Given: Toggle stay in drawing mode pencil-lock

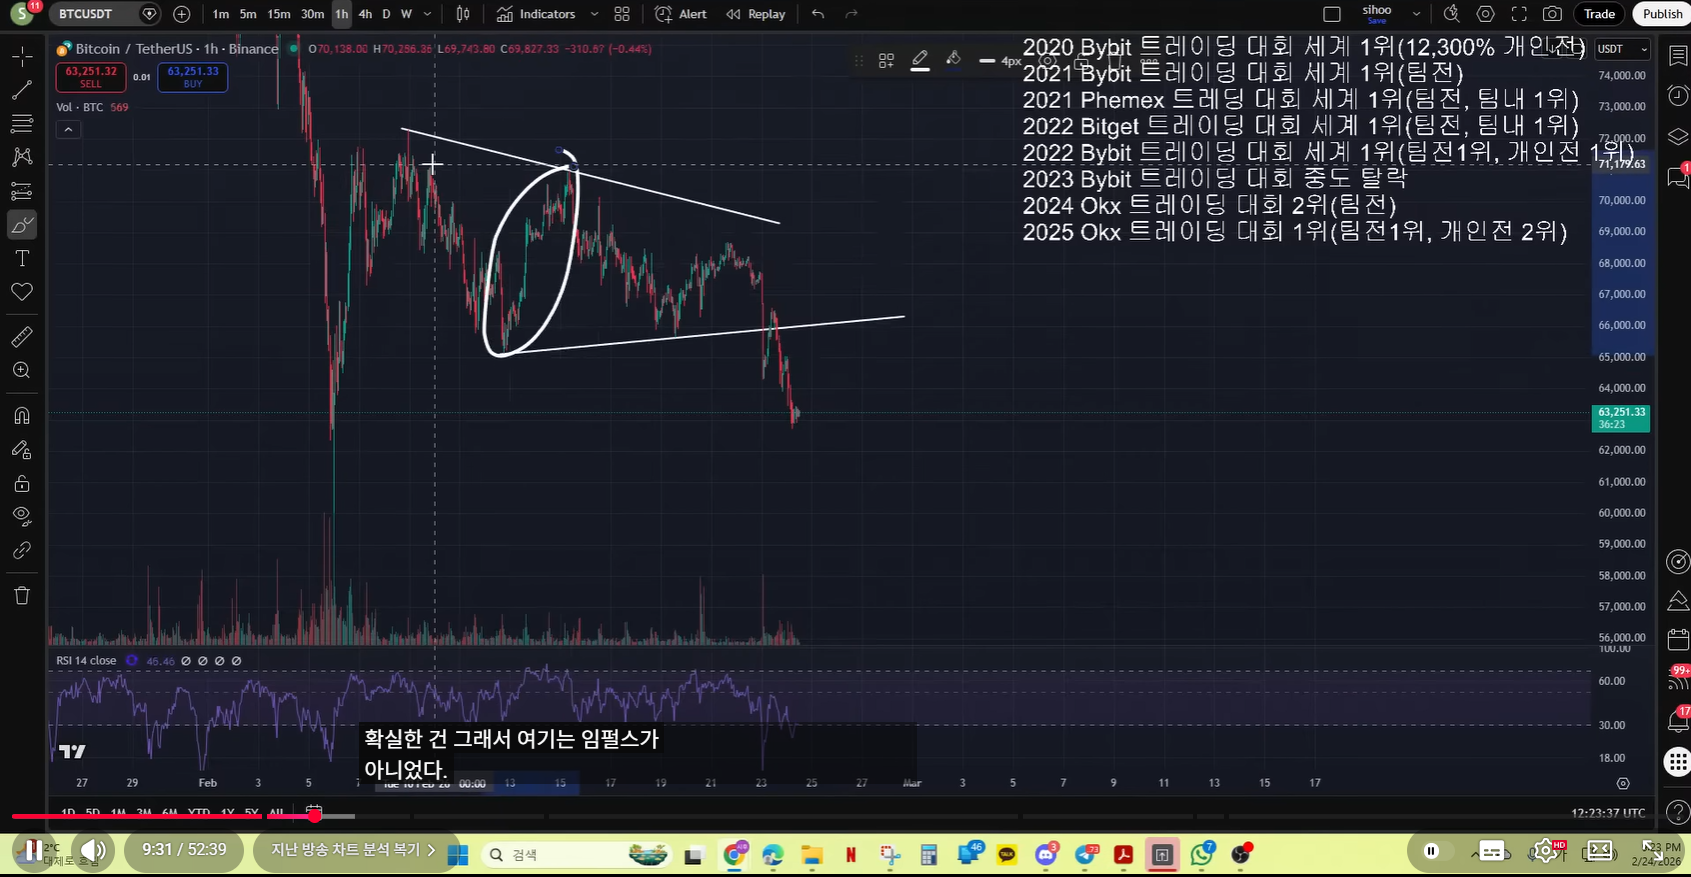Looking at the screenshot, I should point(21,450).
